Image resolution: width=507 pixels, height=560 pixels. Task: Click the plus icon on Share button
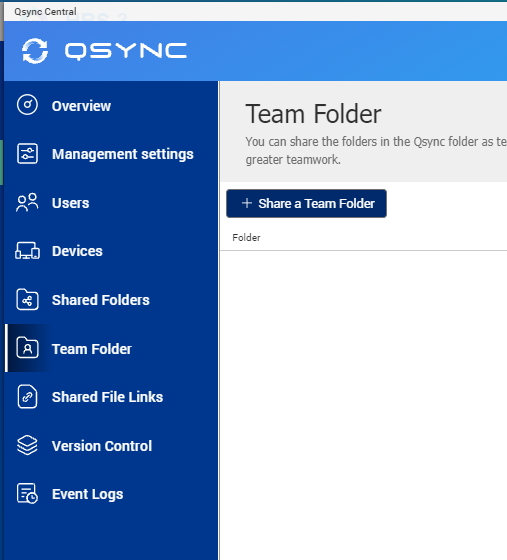coord(247,203)
